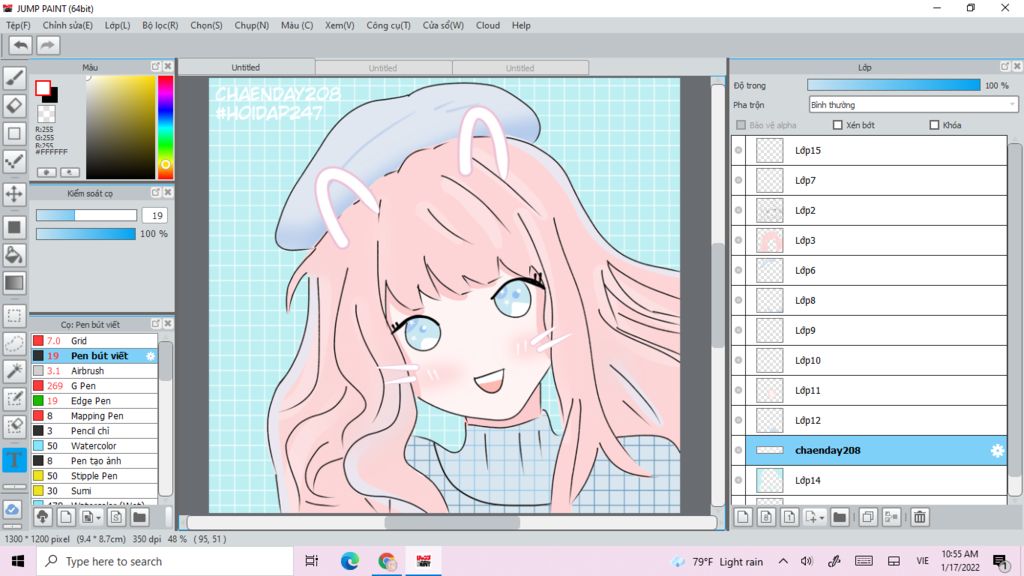This screenshot has height=576, width=1024.
Task: Open the cloud sync tool icon
Action: tap(12, 509)
